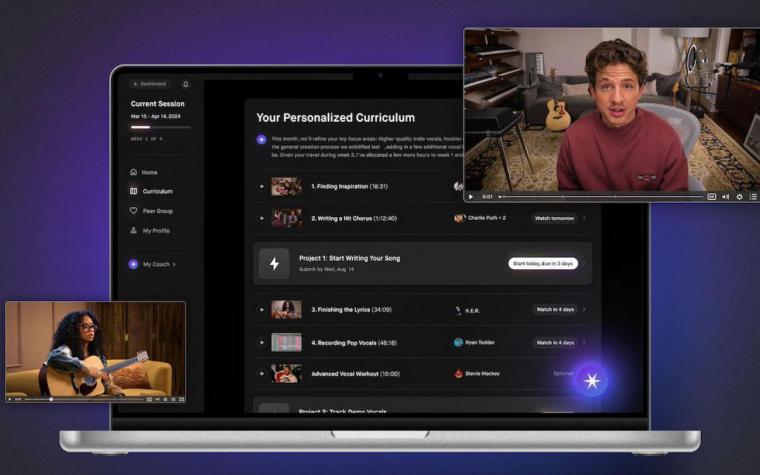This screenshot has width=760, height=475.
Task: Play lesson 4 Recording Pop Vocals
Action: coord(262,342)
